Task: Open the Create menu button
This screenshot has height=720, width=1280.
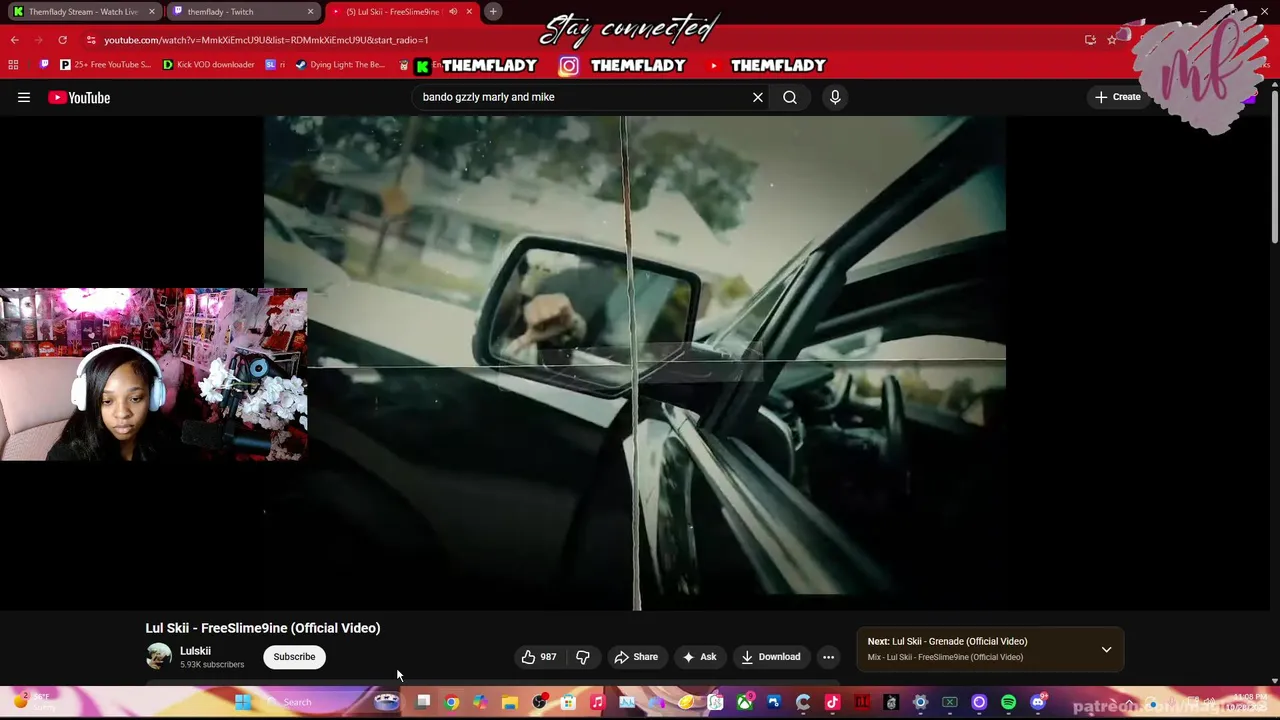Action: coord(1118,97)
